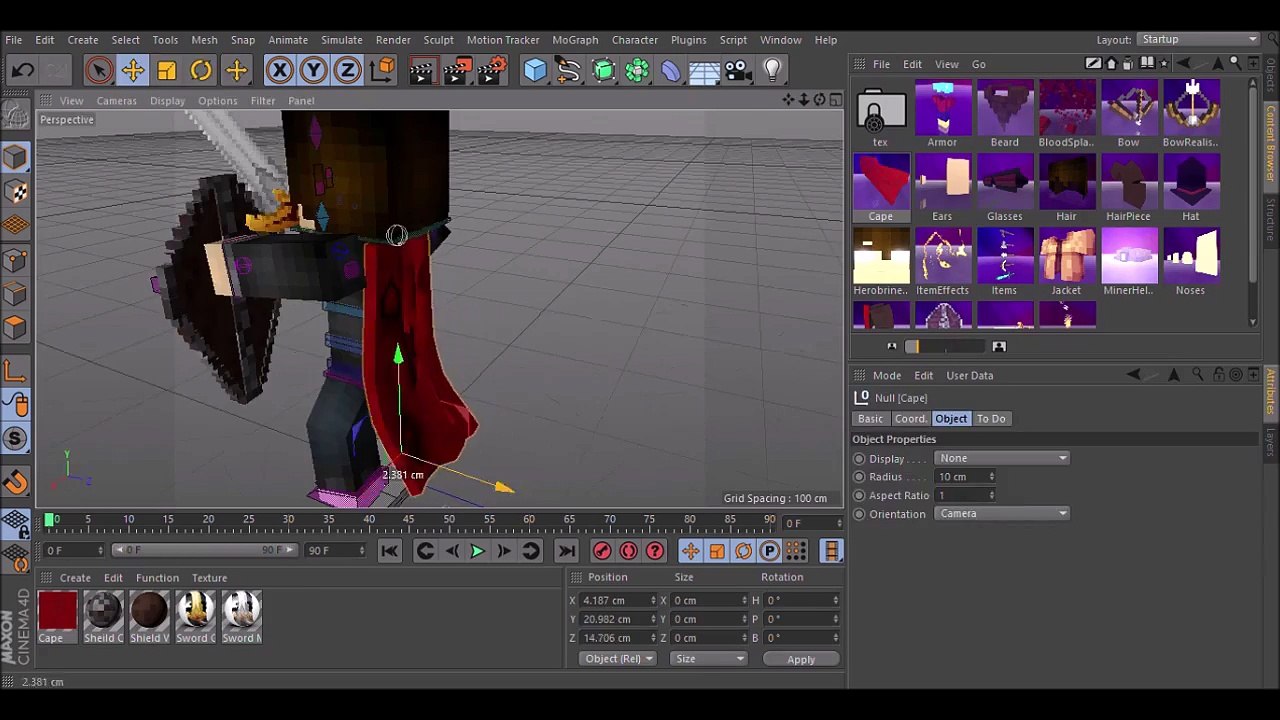Click the Apply button

(x=801, y=660)
